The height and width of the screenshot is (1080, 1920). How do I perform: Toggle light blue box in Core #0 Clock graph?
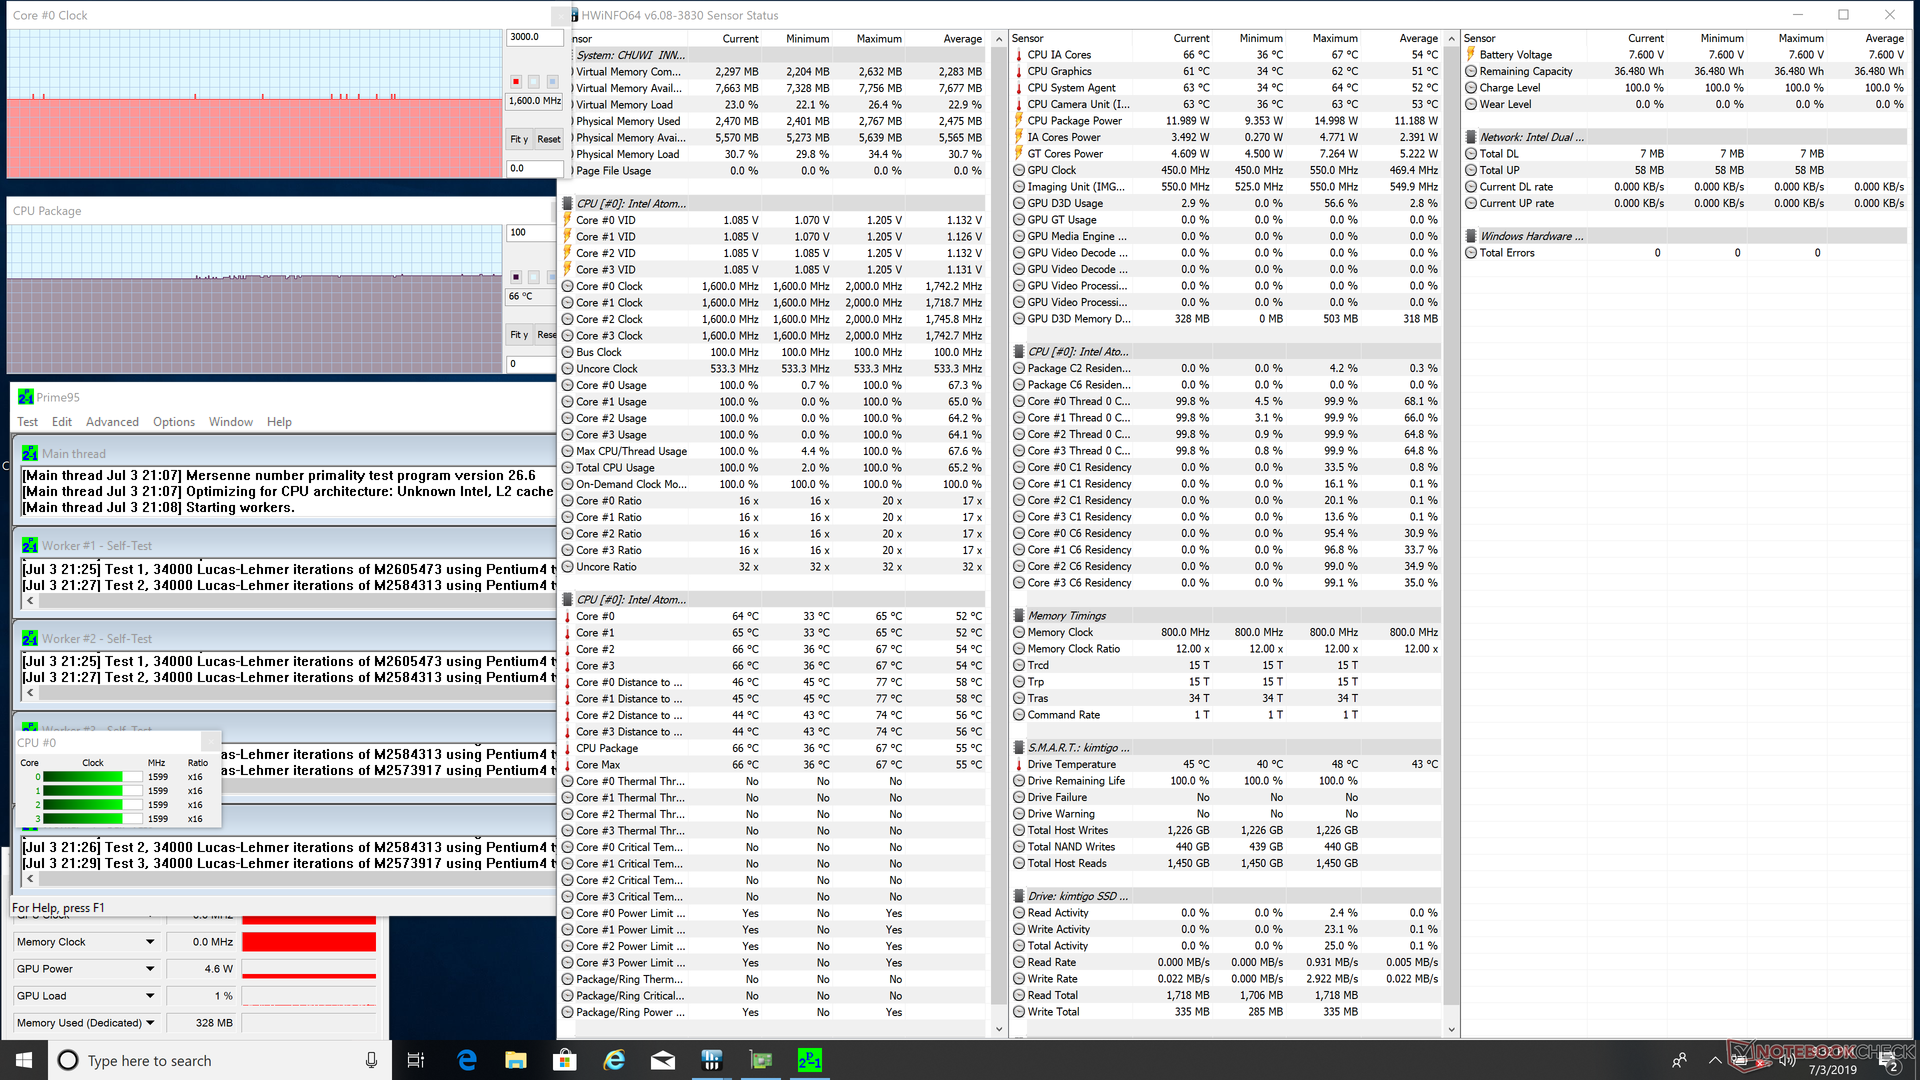[x=552, y=81]
